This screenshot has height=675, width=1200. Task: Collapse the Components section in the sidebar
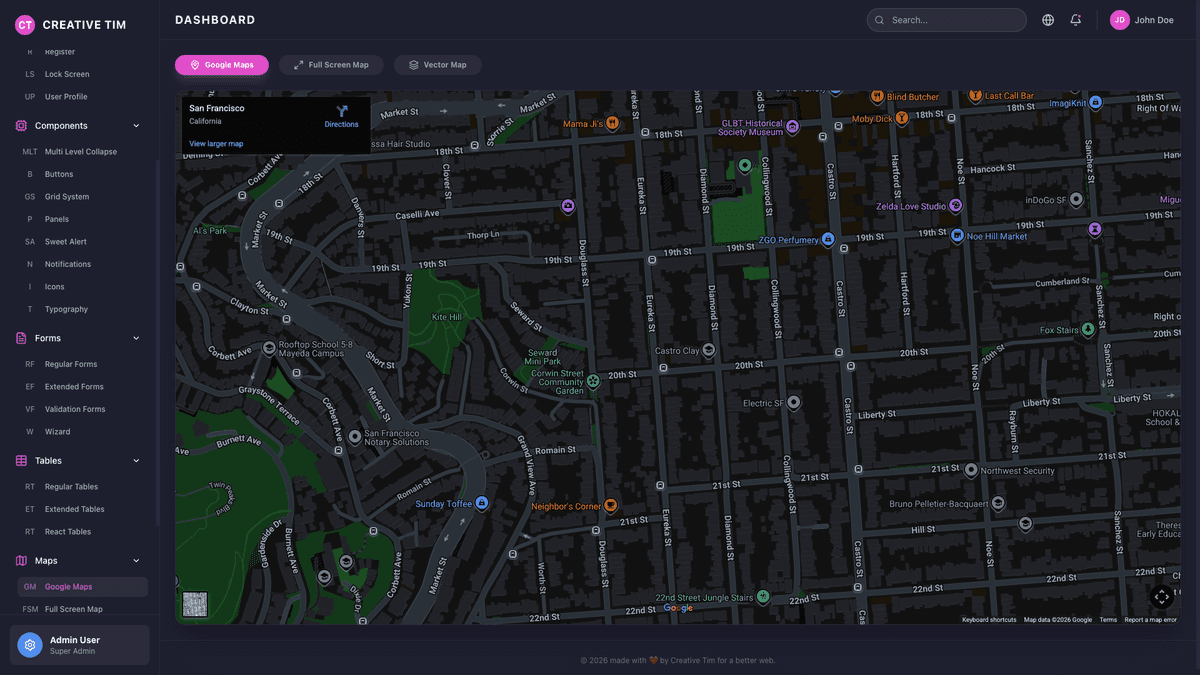tap(136, 125)
